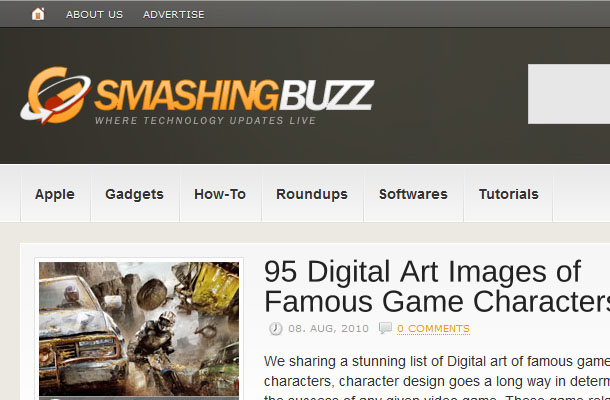Switch to the How-To category
This screenshot has height=400, width=610.
point(220,194)
